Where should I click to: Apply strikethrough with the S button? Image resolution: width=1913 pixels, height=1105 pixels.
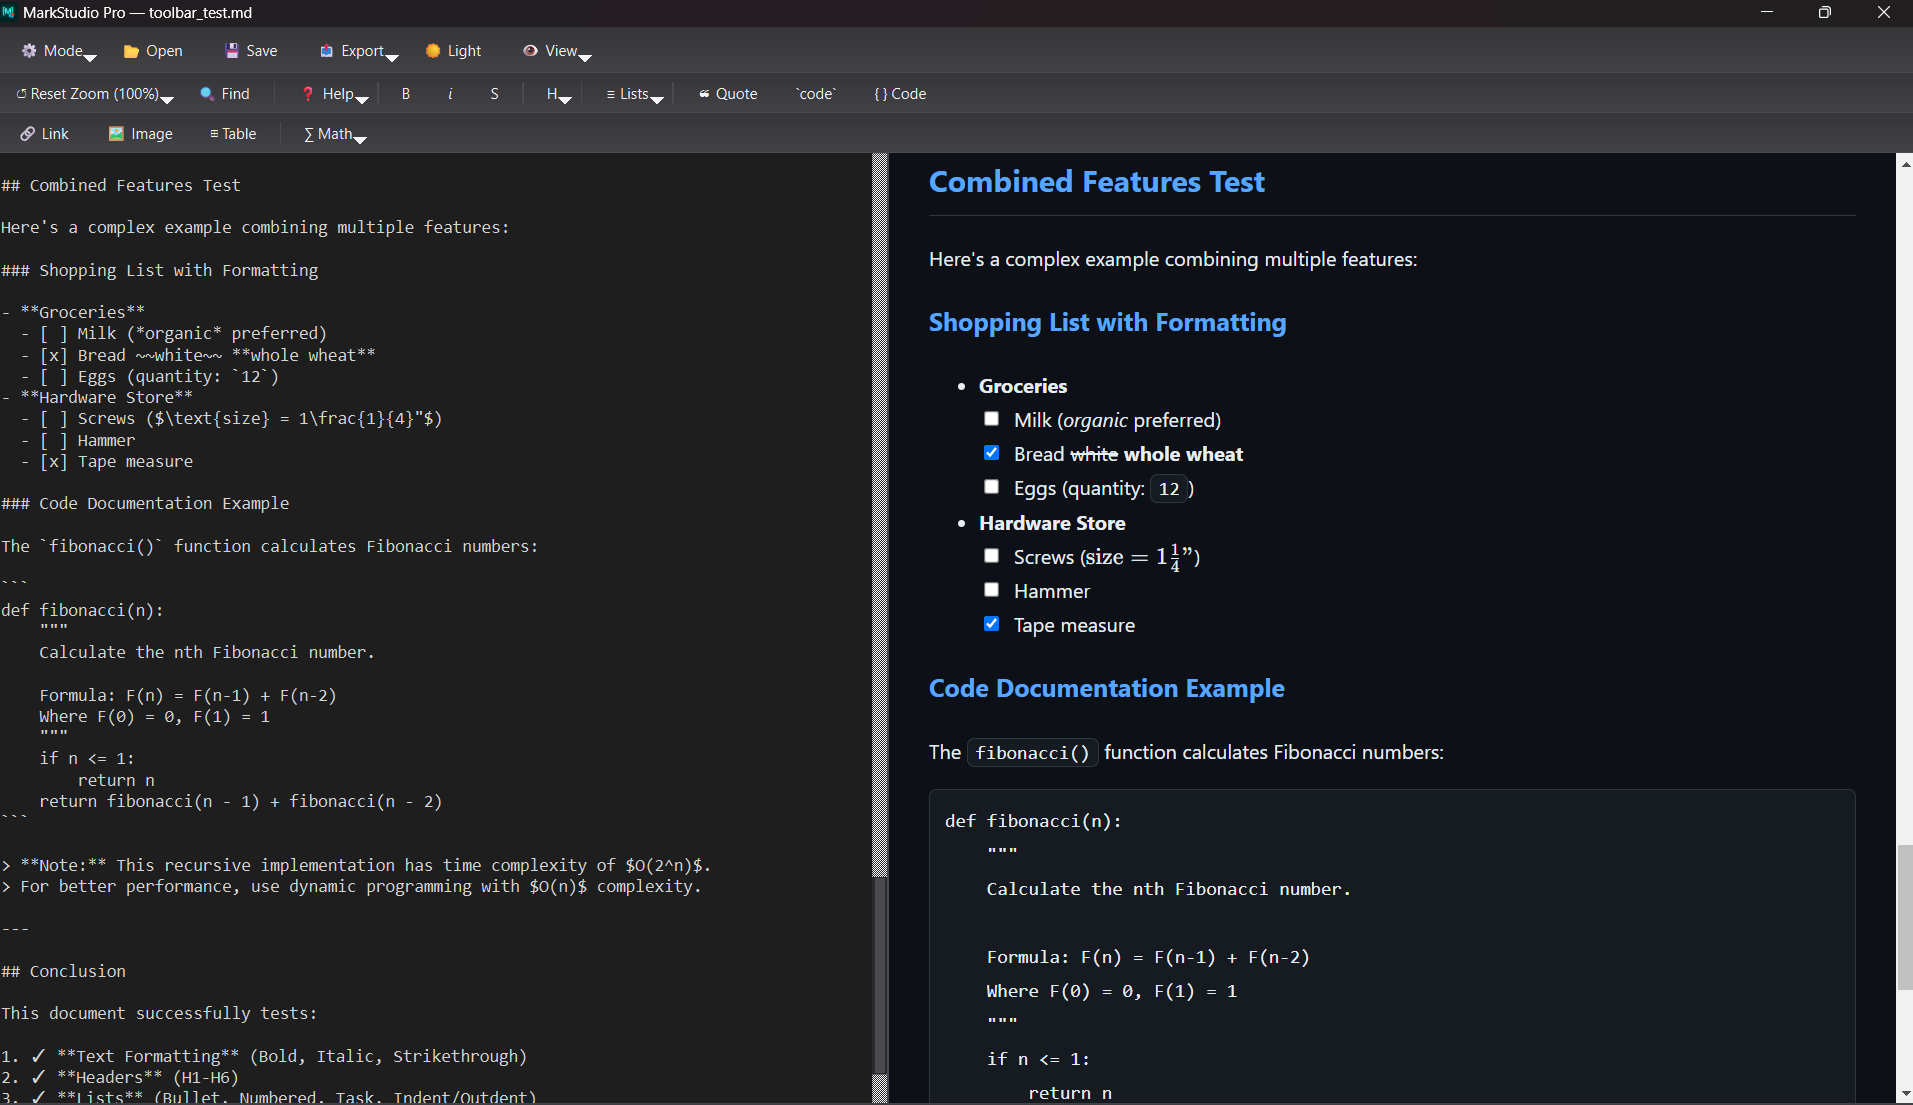coord(494,94)
